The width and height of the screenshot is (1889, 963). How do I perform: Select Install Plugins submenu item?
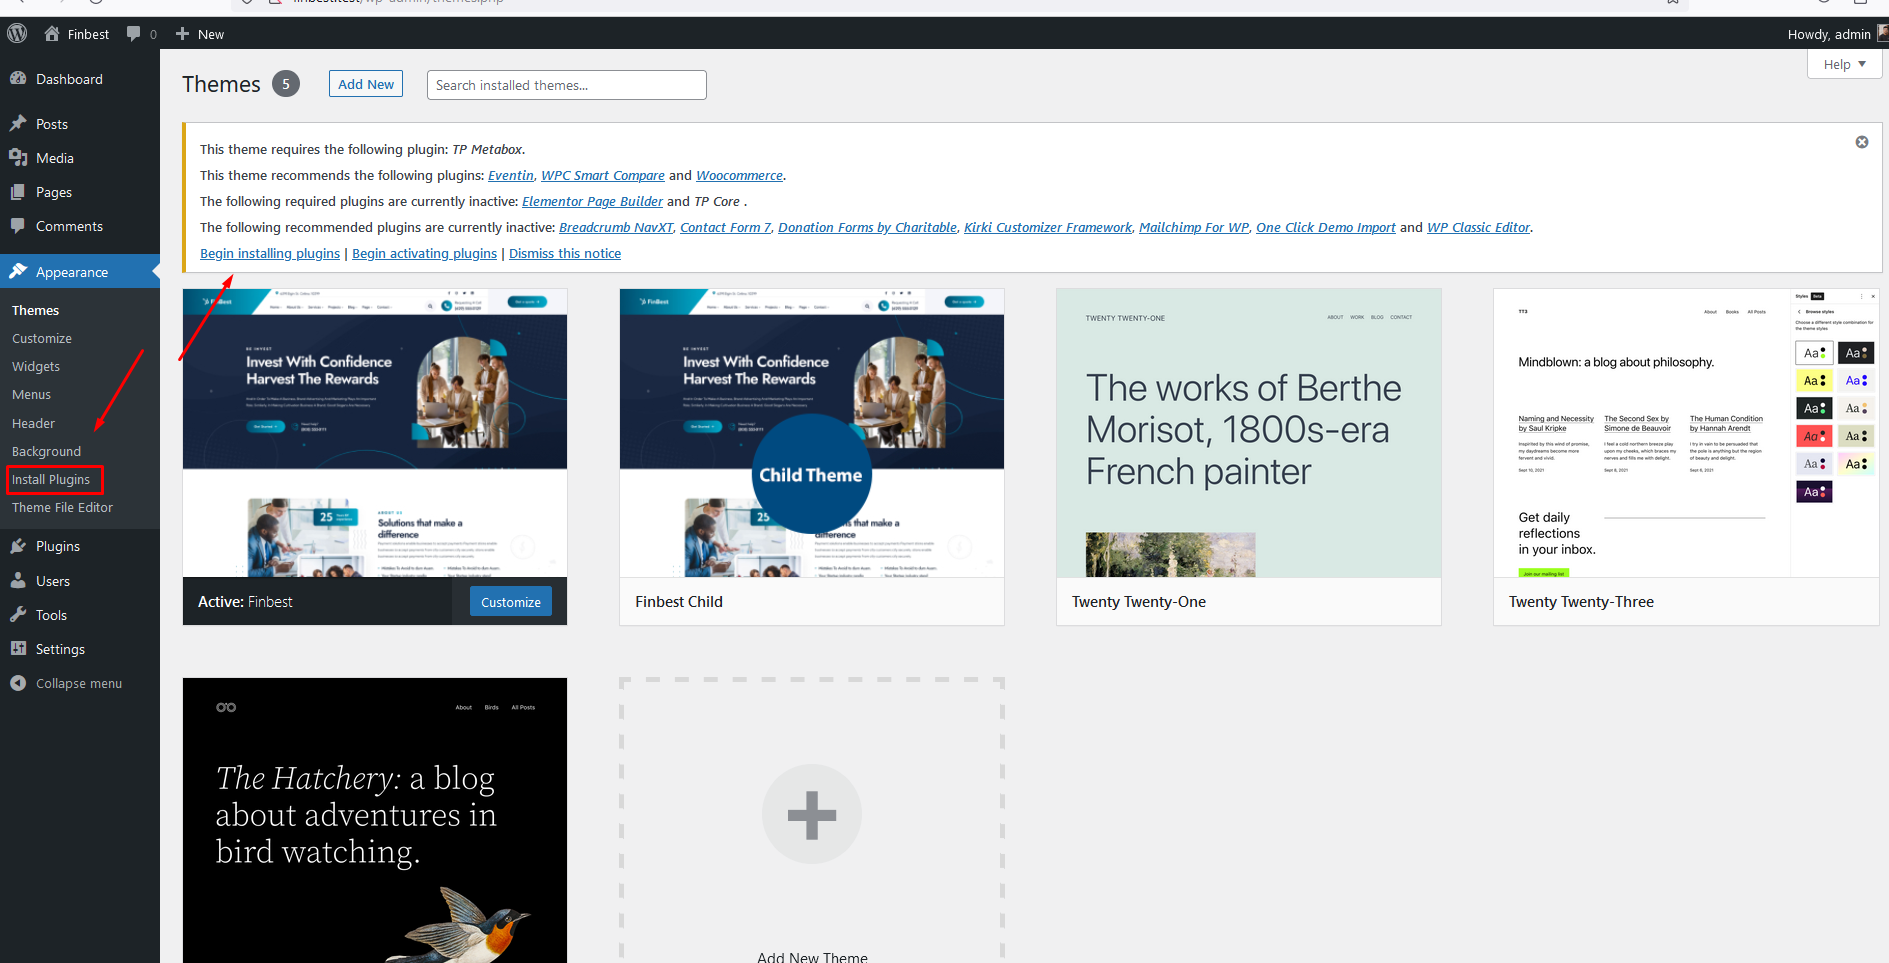tap(51, 480)
